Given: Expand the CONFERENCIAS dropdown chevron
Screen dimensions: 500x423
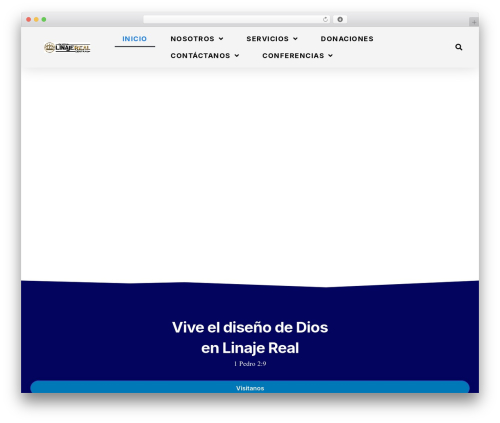Looking at the screenshot, I should coord(330,55).
